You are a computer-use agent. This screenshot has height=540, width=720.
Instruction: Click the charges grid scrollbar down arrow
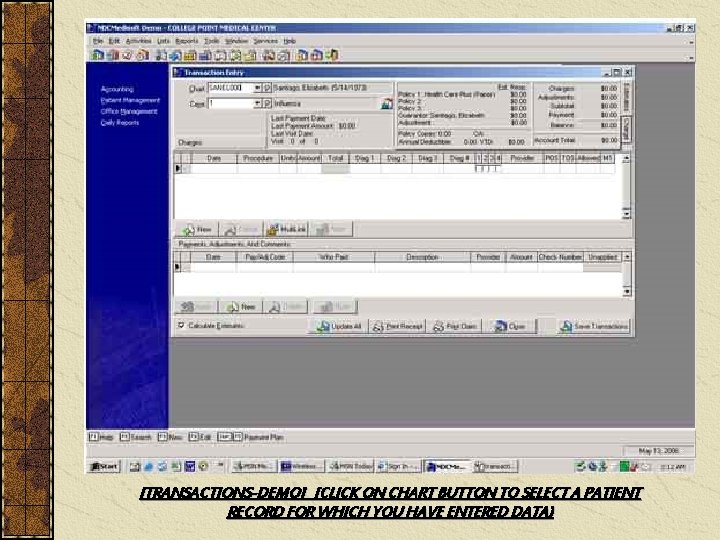(x=626, y=214)
